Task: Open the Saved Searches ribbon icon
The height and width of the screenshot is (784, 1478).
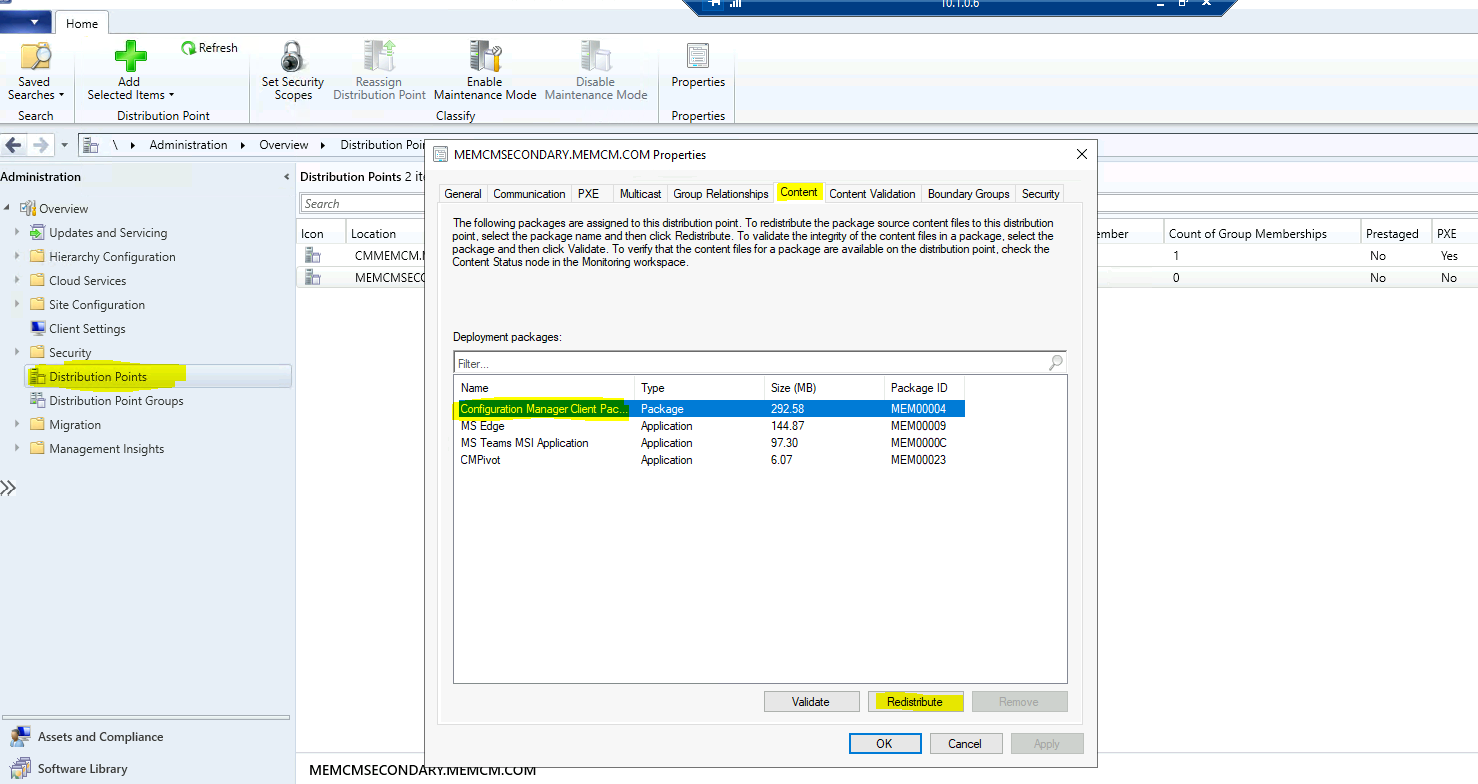Action: tap(36, 57)
